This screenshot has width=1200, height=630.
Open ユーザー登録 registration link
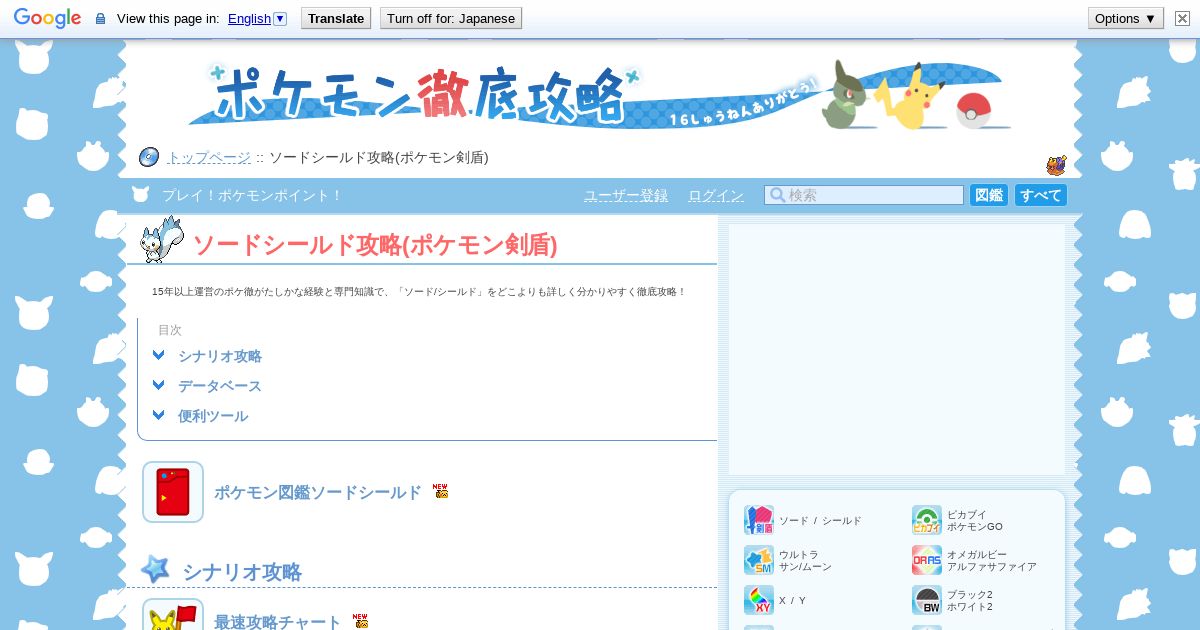626,195
